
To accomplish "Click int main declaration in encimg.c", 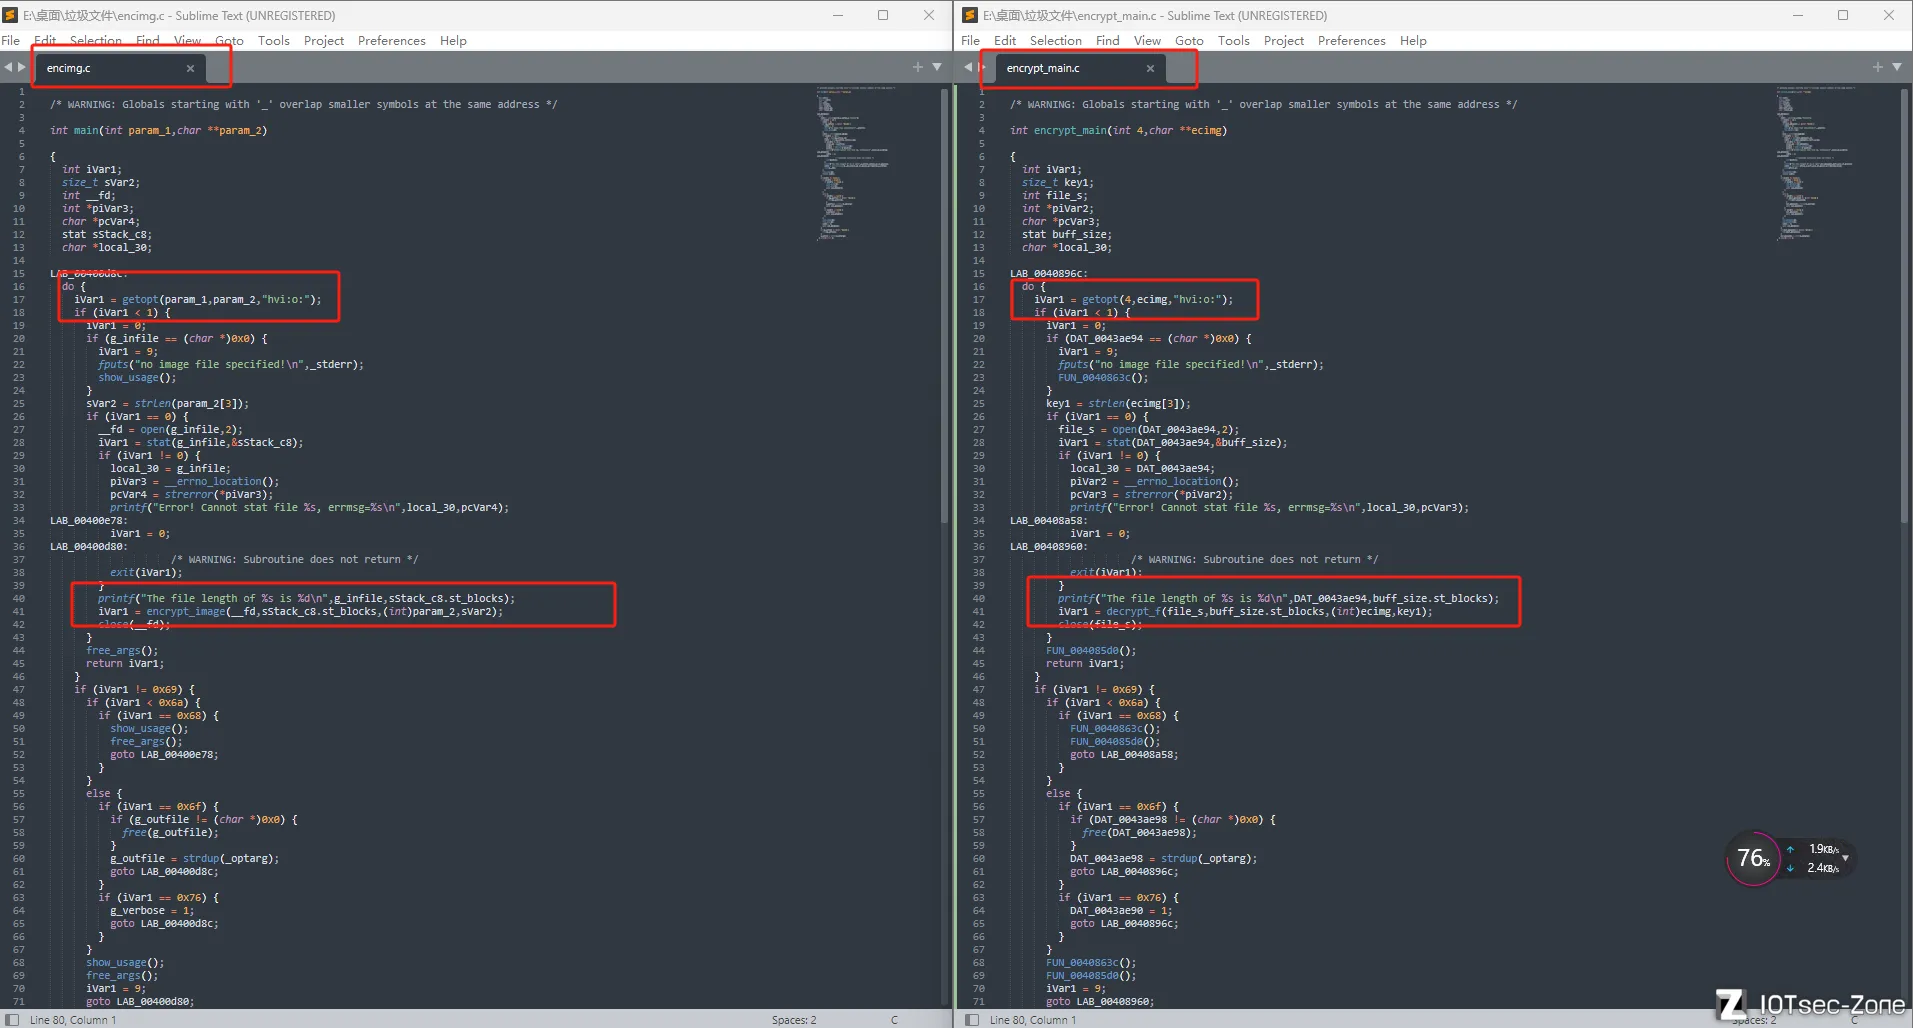I will point(158,130).
